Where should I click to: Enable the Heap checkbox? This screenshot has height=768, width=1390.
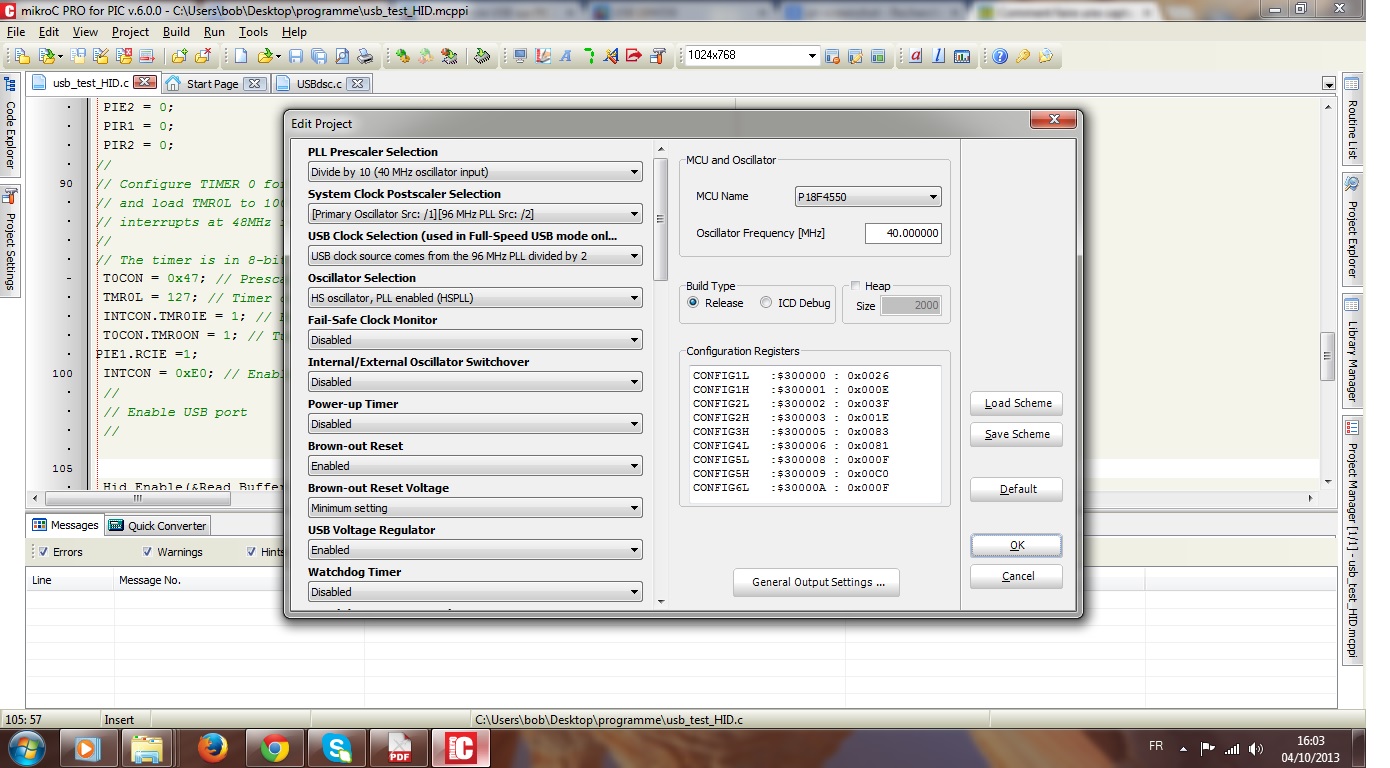tap(856, 286)
